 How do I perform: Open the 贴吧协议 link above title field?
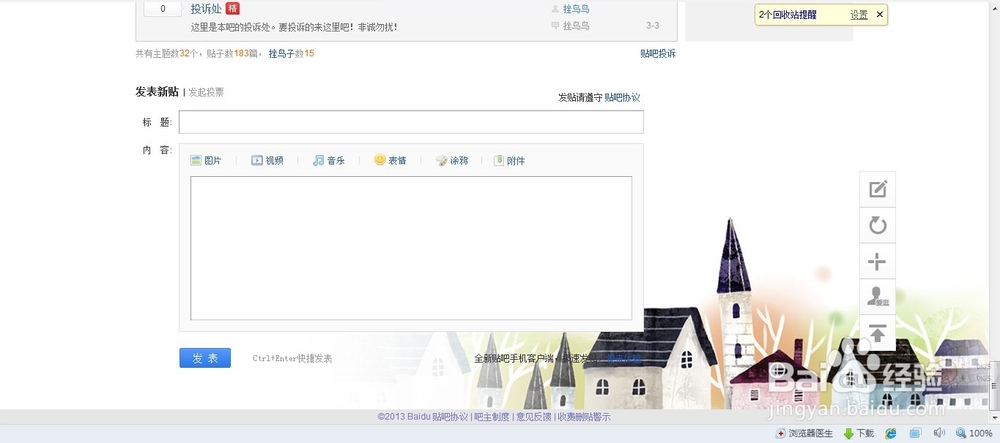point(622,98)
